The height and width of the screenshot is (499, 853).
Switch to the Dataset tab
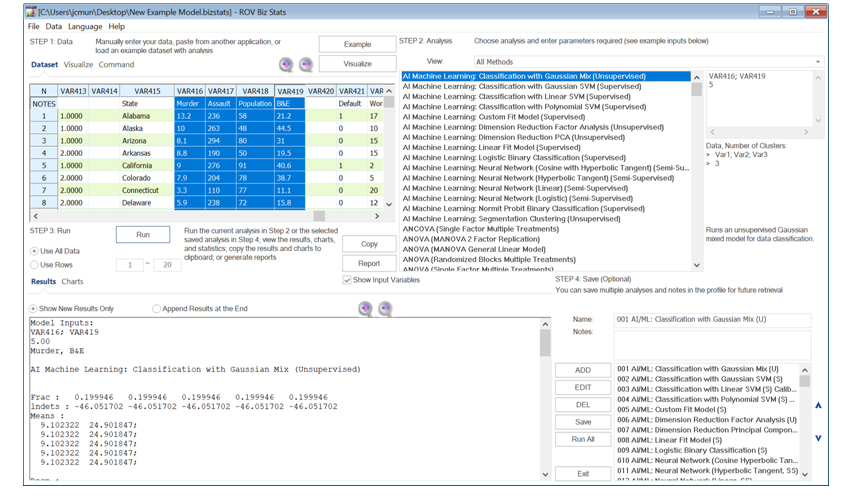point(45,64)
